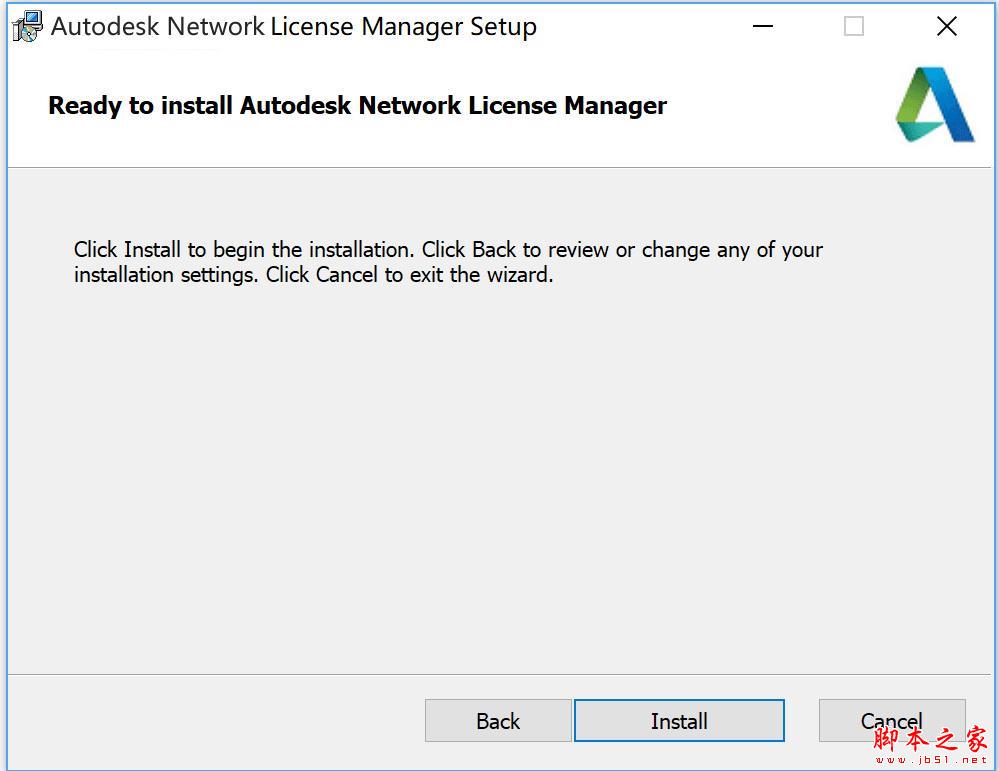Close the setup window with the X

click(x=946, y=27)
